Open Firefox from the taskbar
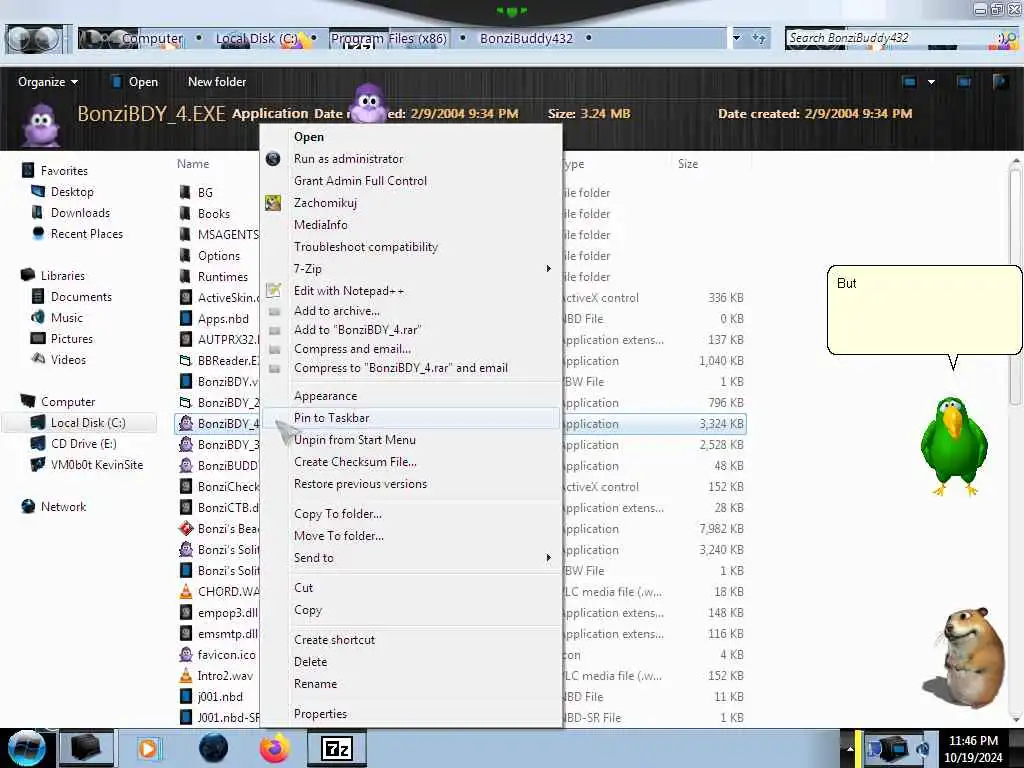The height and width of the screenshot is (768, 1024). [275, 748]
